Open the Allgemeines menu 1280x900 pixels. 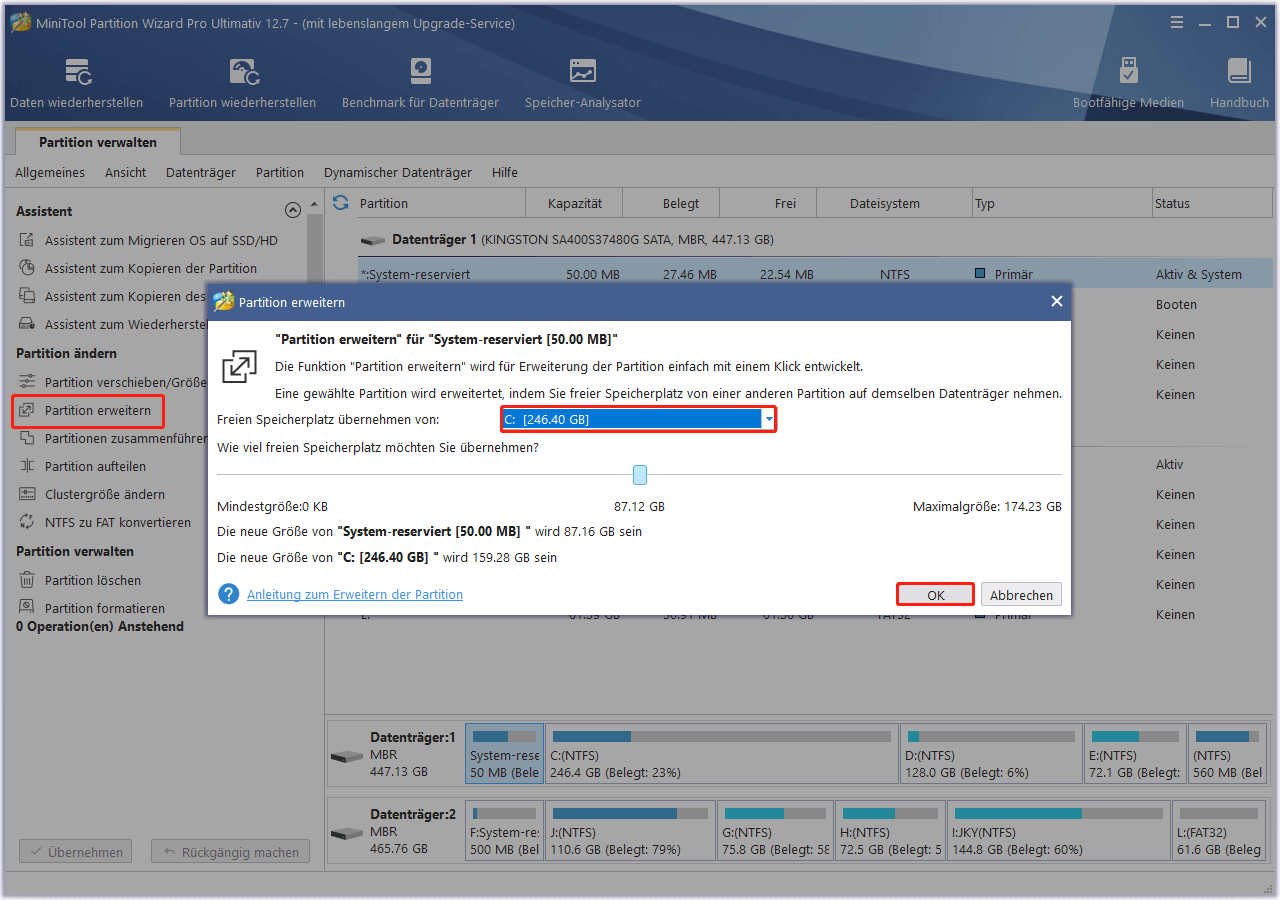pos(50,172)
